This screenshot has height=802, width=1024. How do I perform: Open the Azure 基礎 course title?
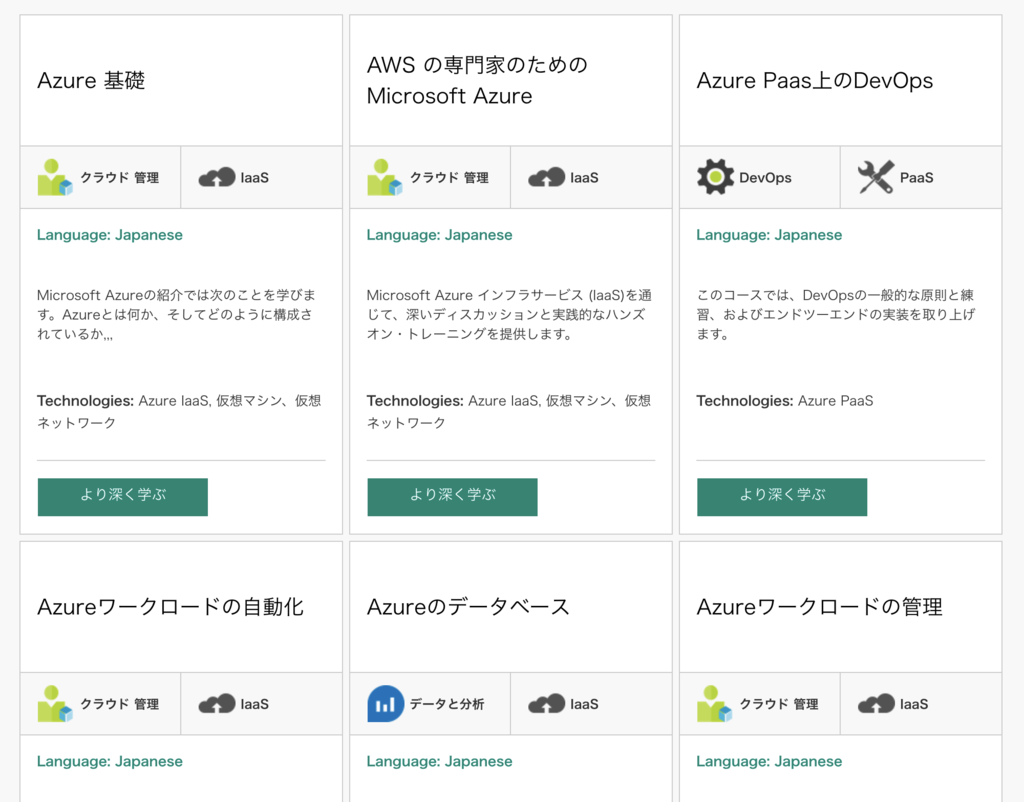tap(91, 80)
